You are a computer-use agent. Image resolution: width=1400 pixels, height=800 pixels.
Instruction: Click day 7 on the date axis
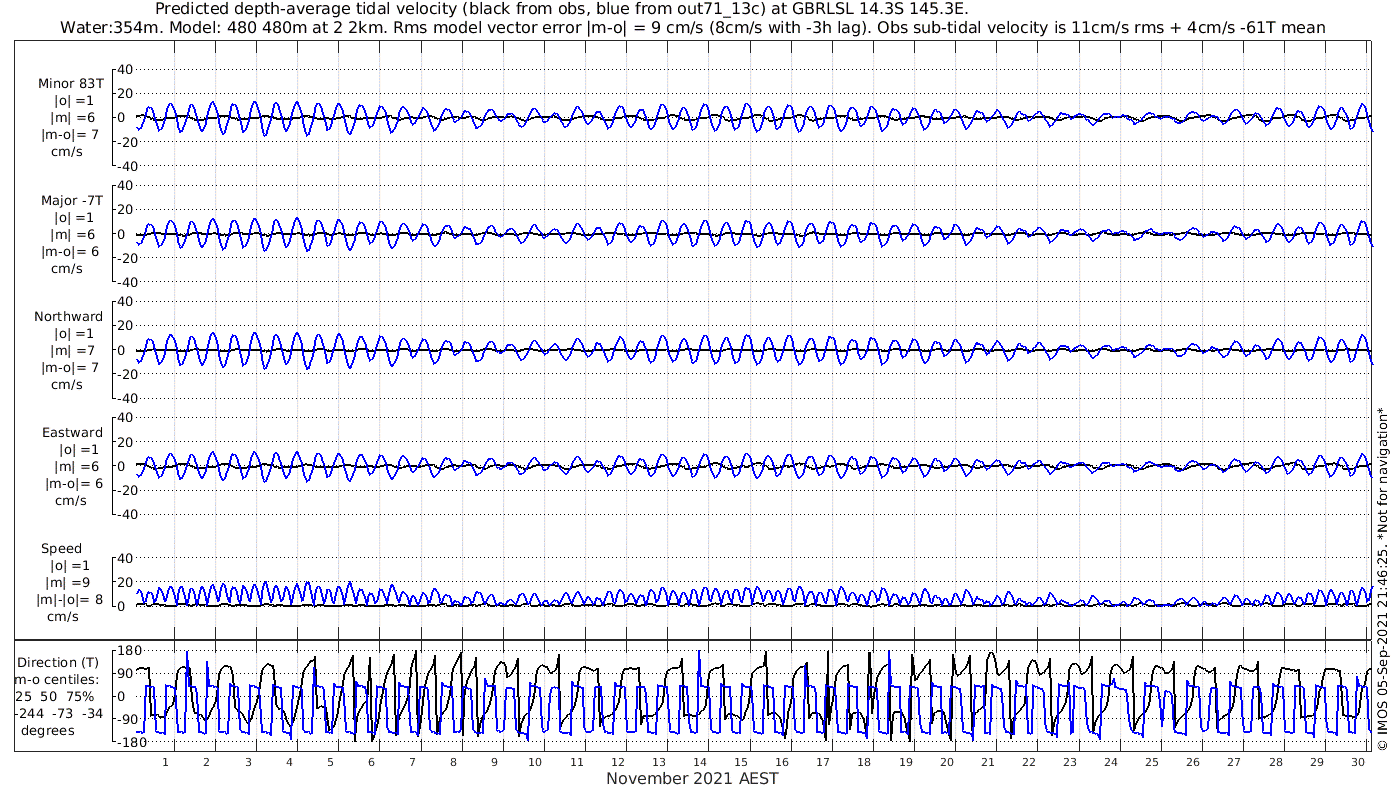(x=412, y=762)
